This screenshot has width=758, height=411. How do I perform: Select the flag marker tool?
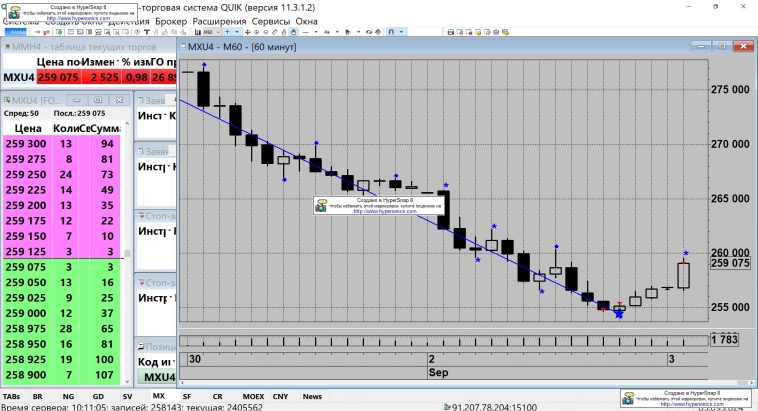point(348,32)
